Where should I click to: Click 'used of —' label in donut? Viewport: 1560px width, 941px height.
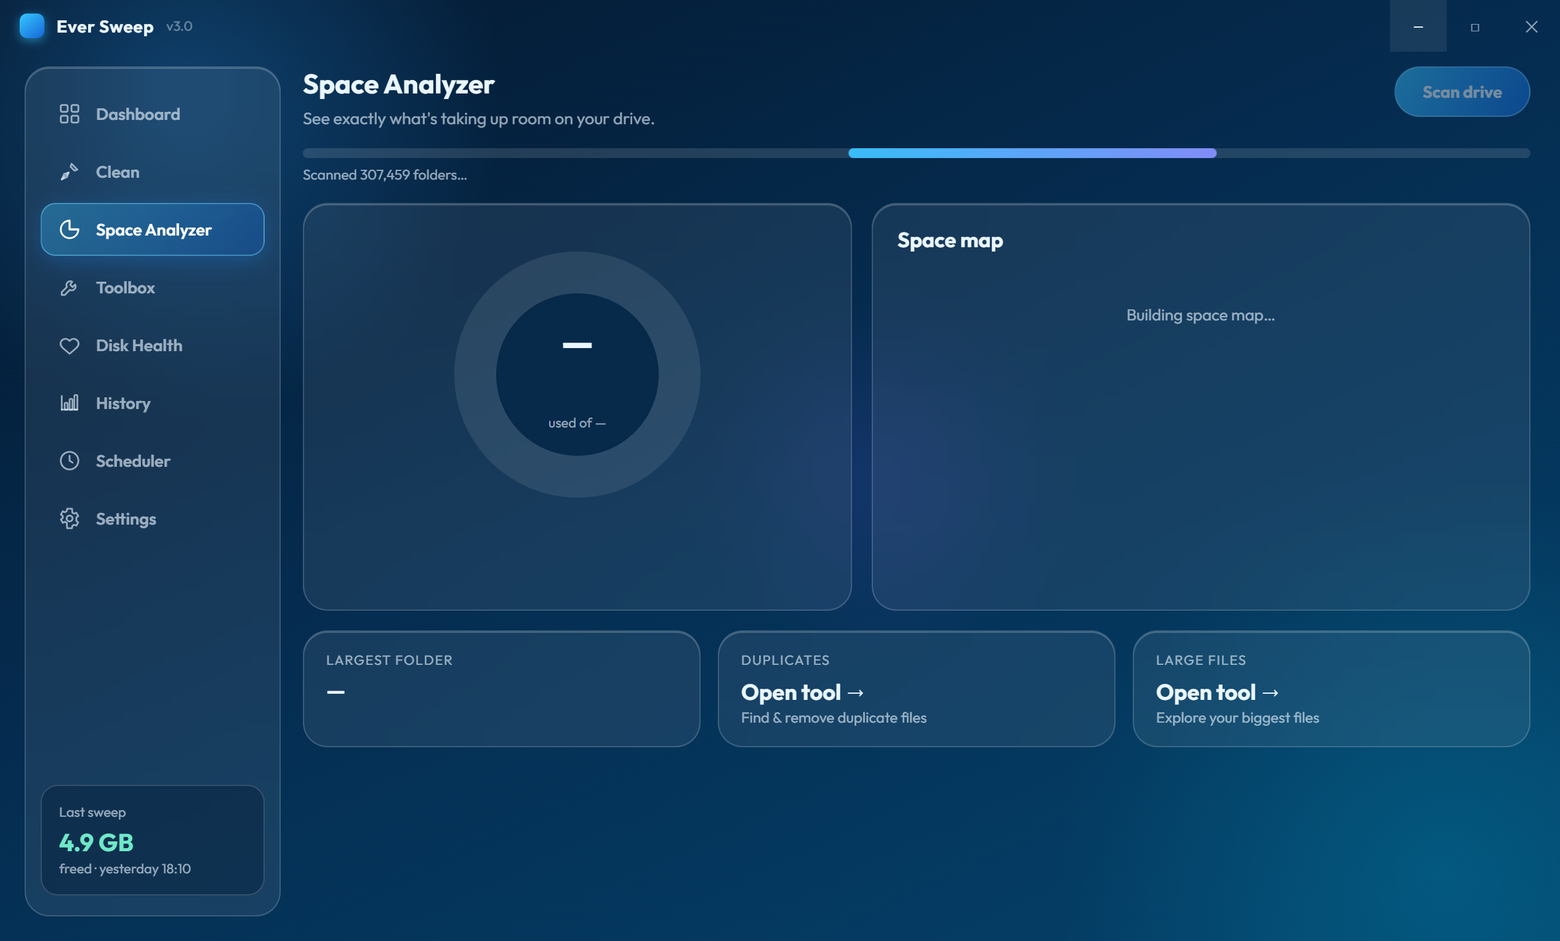tap(577, 423)
